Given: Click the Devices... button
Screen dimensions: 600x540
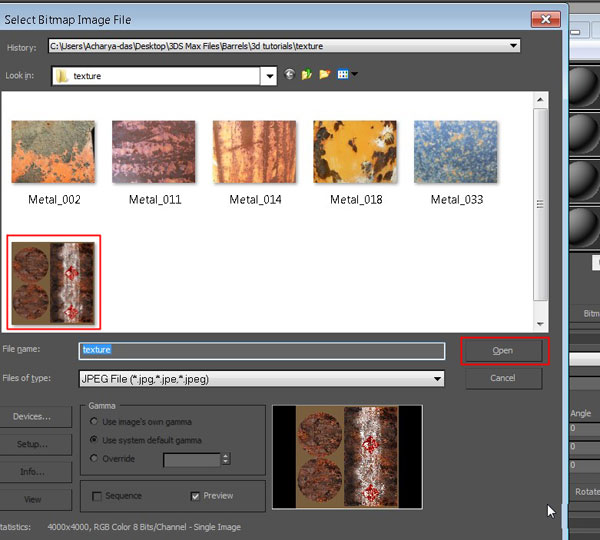Looking at the screenshot, I should [x=32, y=416].
